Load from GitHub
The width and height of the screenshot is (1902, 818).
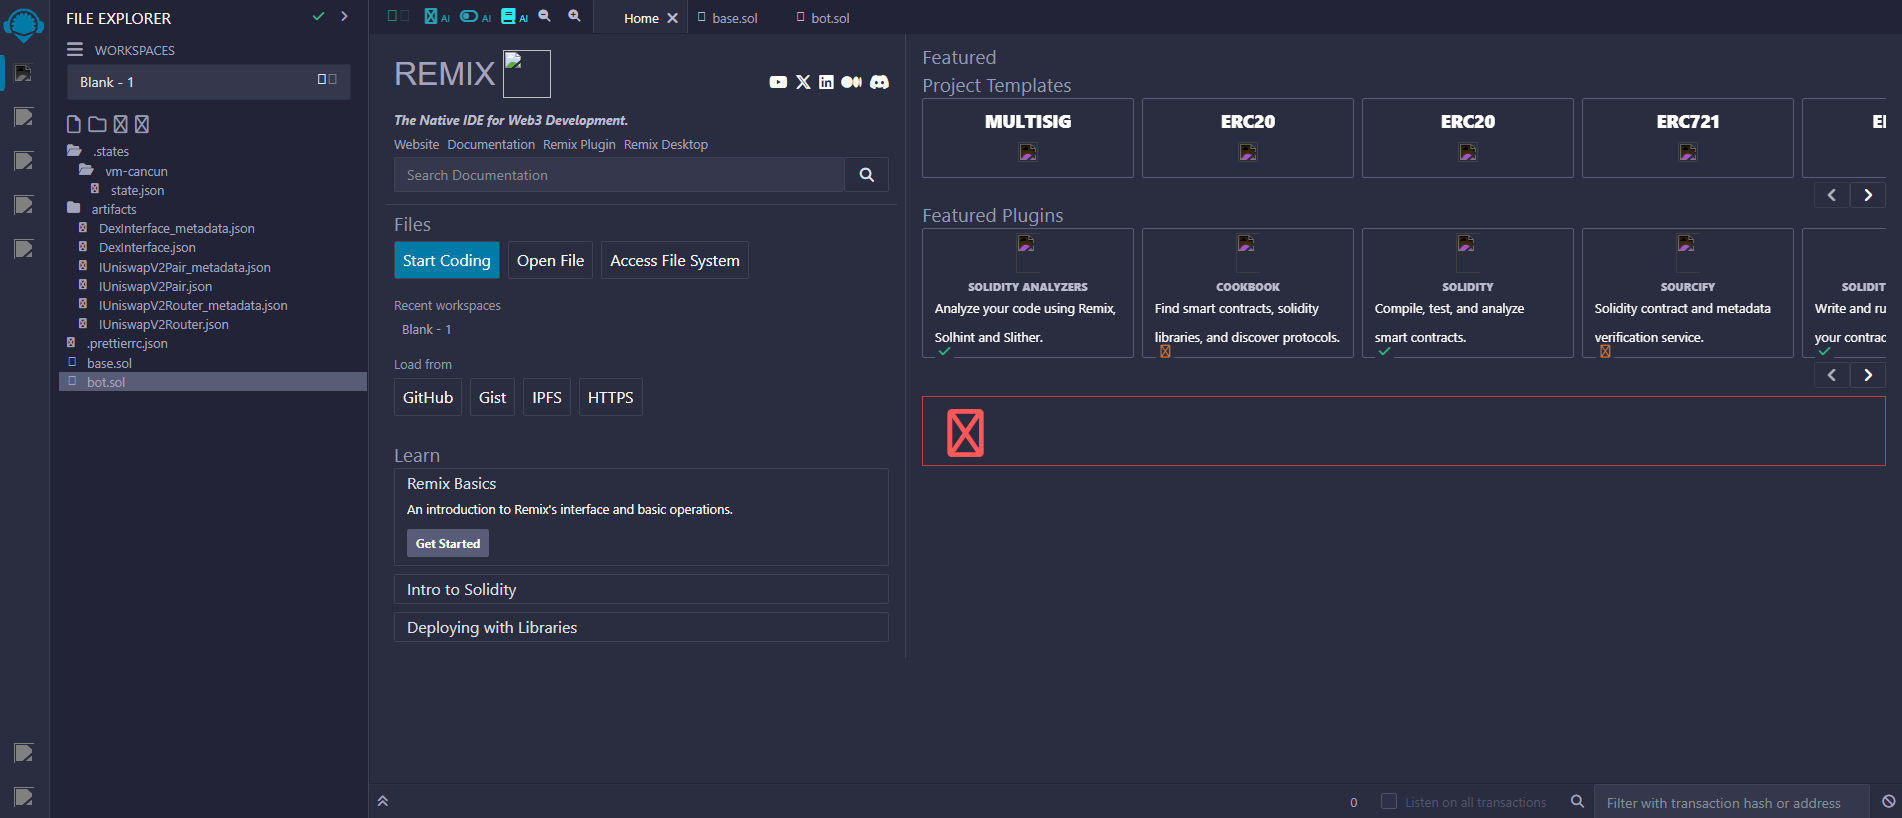[x=428, y=397]
